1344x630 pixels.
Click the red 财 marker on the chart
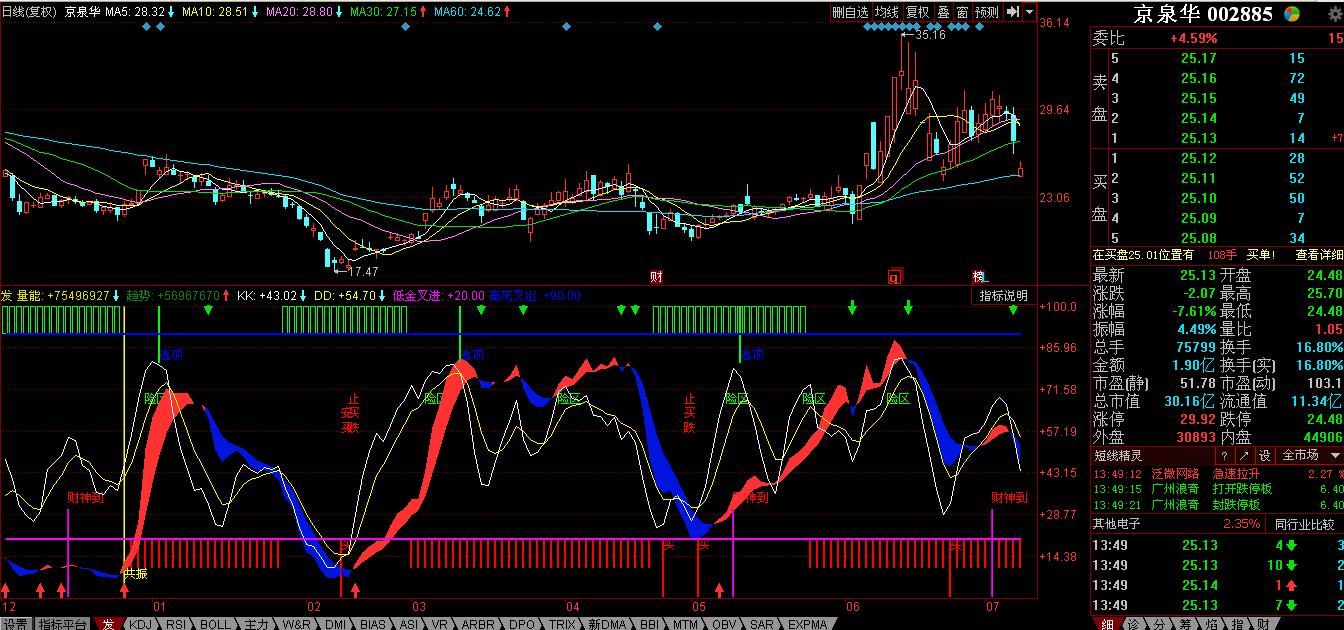pos(656,276)
